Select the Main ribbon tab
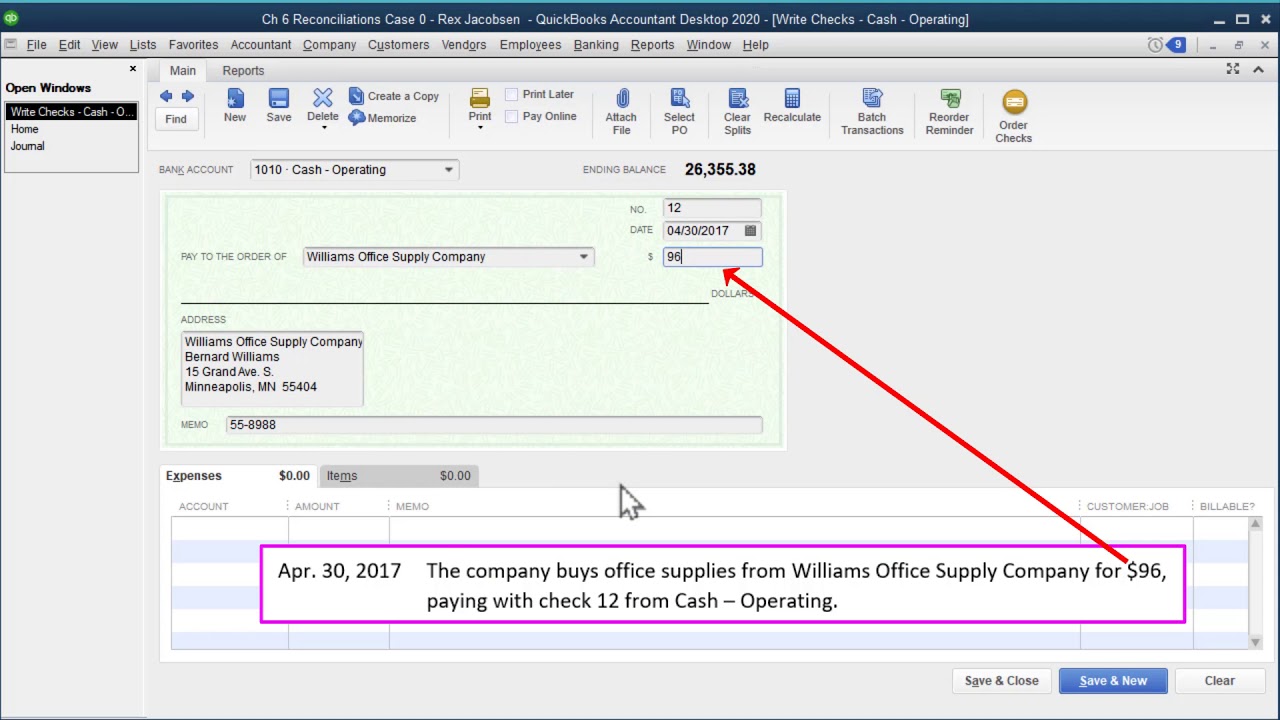 pos(183,71)
